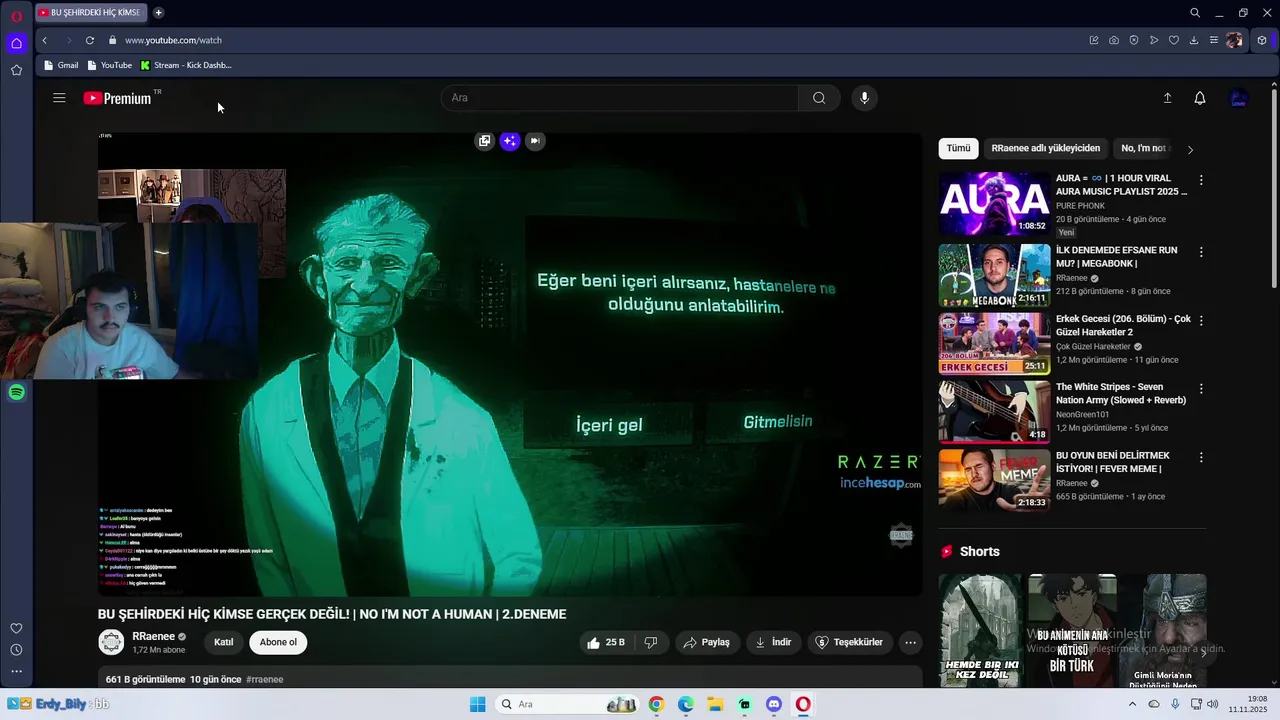Open Chrome from the taskbar
This screenshot has width=1280, height=720.
(656, 704)
